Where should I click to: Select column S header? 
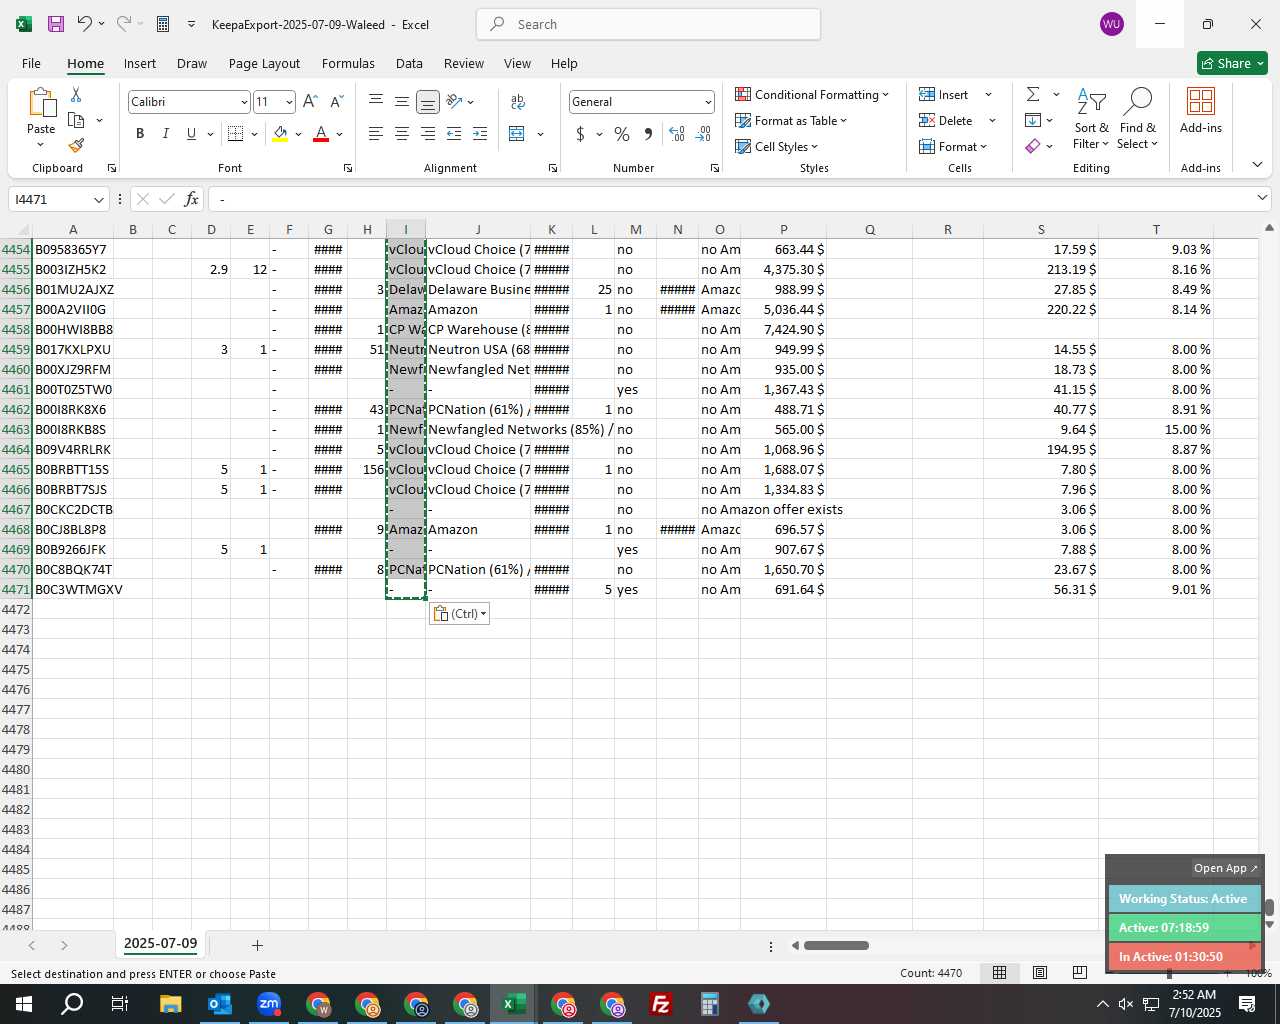(x=1041, y=229)
